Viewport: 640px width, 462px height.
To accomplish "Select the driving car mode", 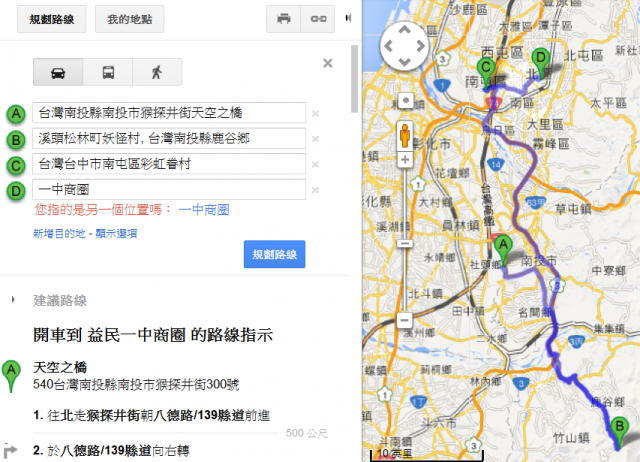I will pyautogui.click(x=58, y=72).
